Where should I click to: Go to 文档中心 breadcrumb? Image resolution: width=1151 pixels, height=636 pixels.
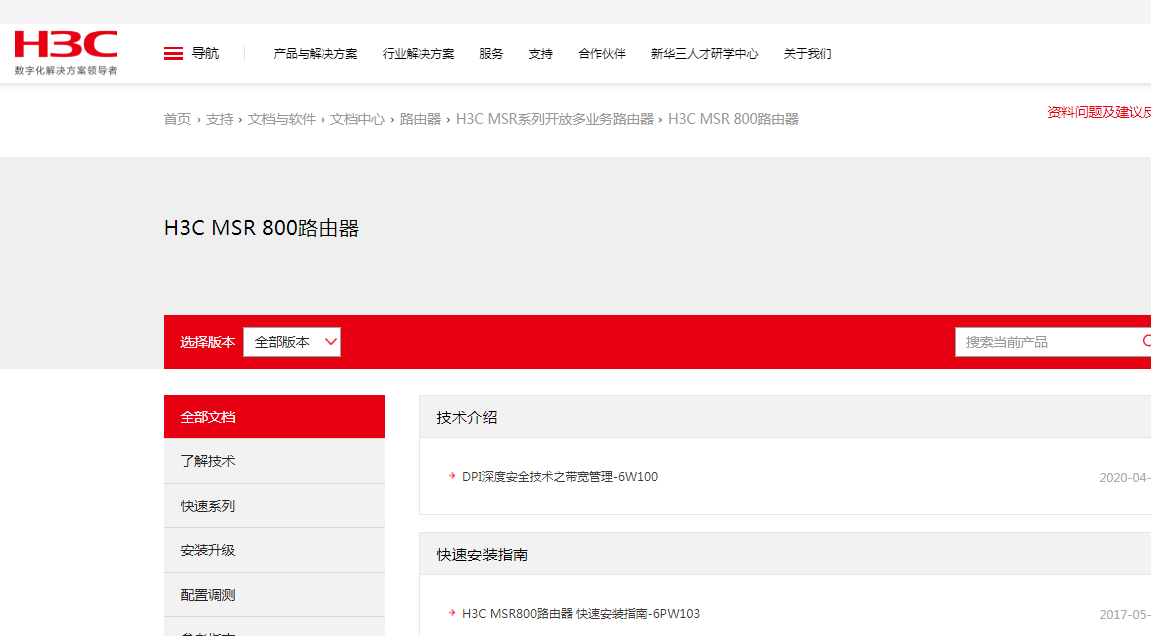357,119
